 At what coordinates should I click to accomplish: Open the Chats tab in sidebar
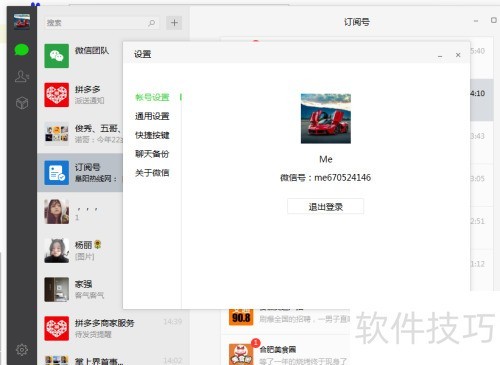click(x=22, y=50)
